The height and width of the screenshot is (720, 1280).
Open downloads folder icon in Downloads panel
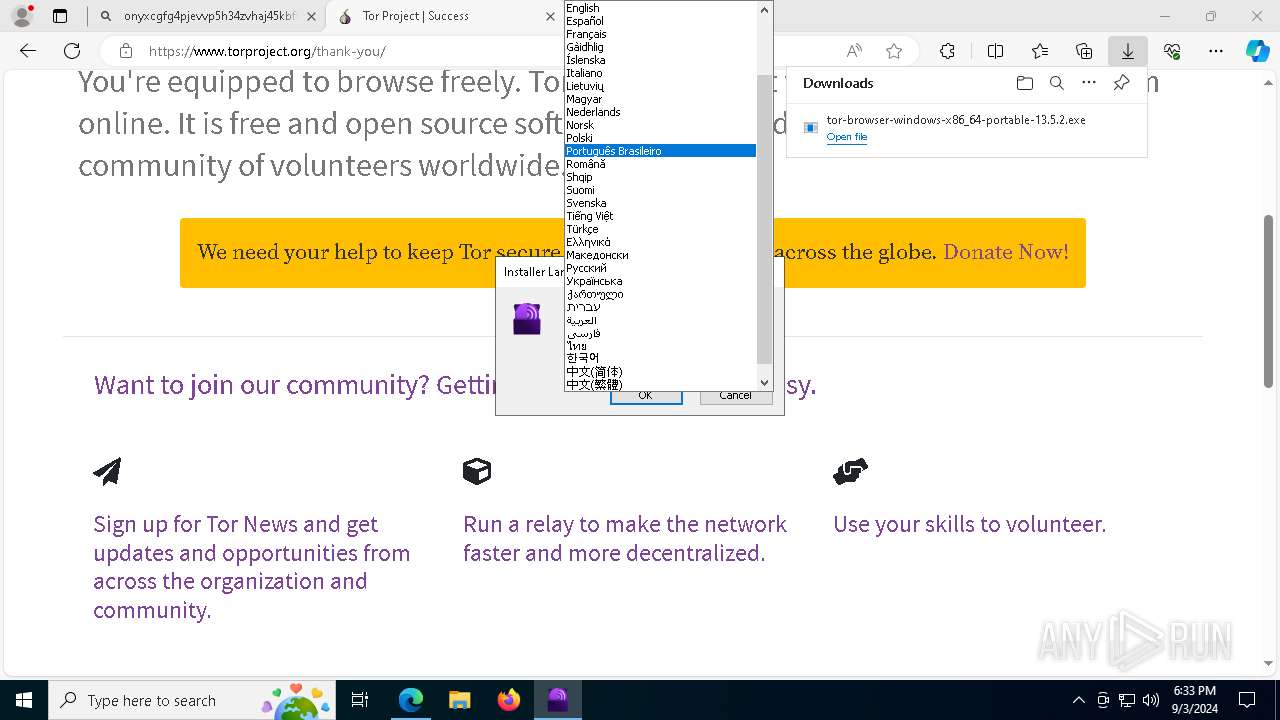click(x=1024, y=83)
